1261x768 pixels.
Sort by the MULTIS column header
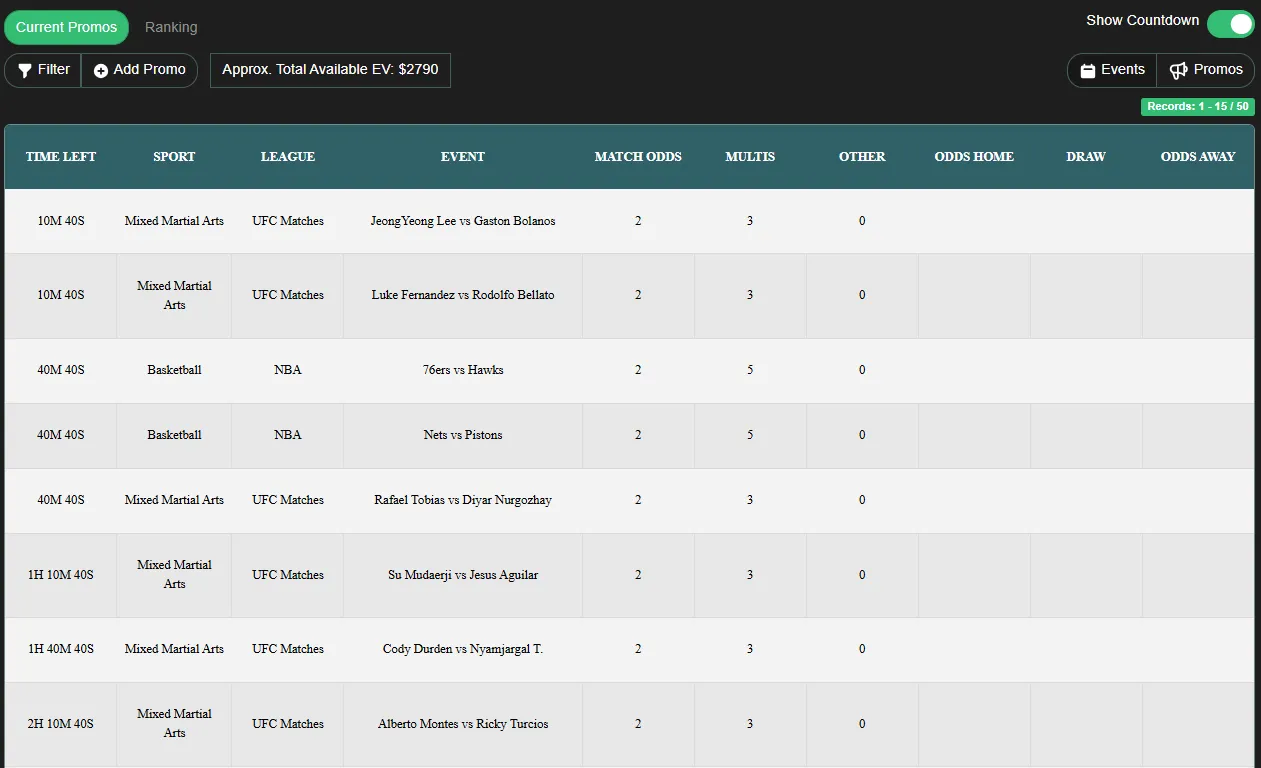(x=750, y=157)
